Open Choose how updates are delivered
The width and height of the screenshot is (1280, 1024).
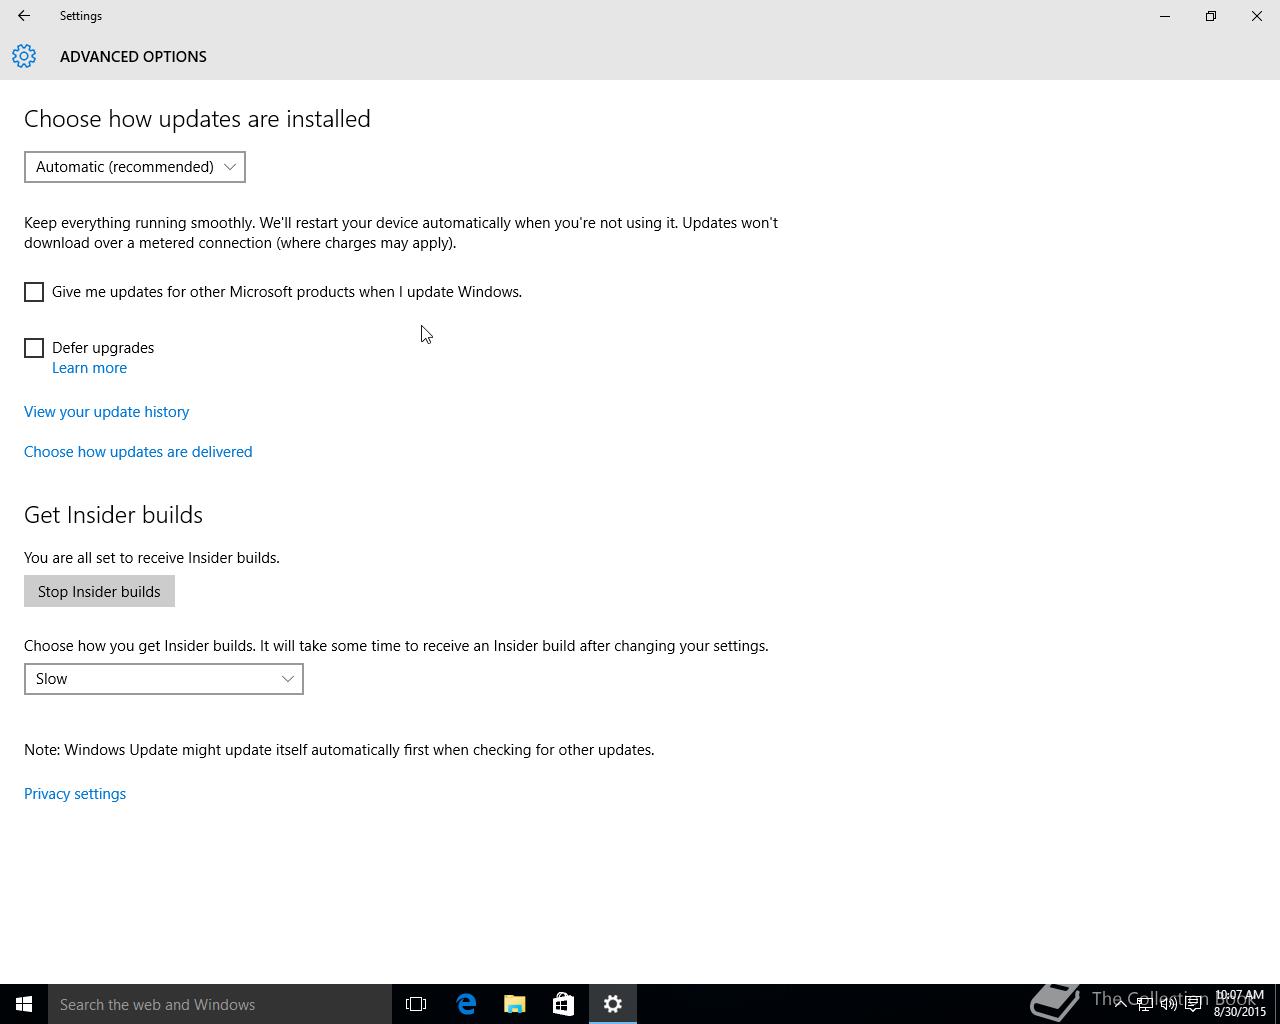pos(138,452)
